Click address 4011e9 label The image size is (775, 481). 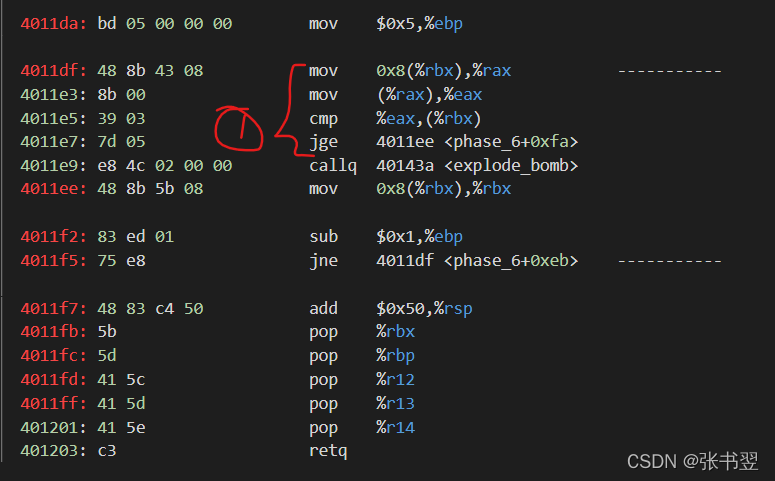pyautogui.click(x=53, y=165)
